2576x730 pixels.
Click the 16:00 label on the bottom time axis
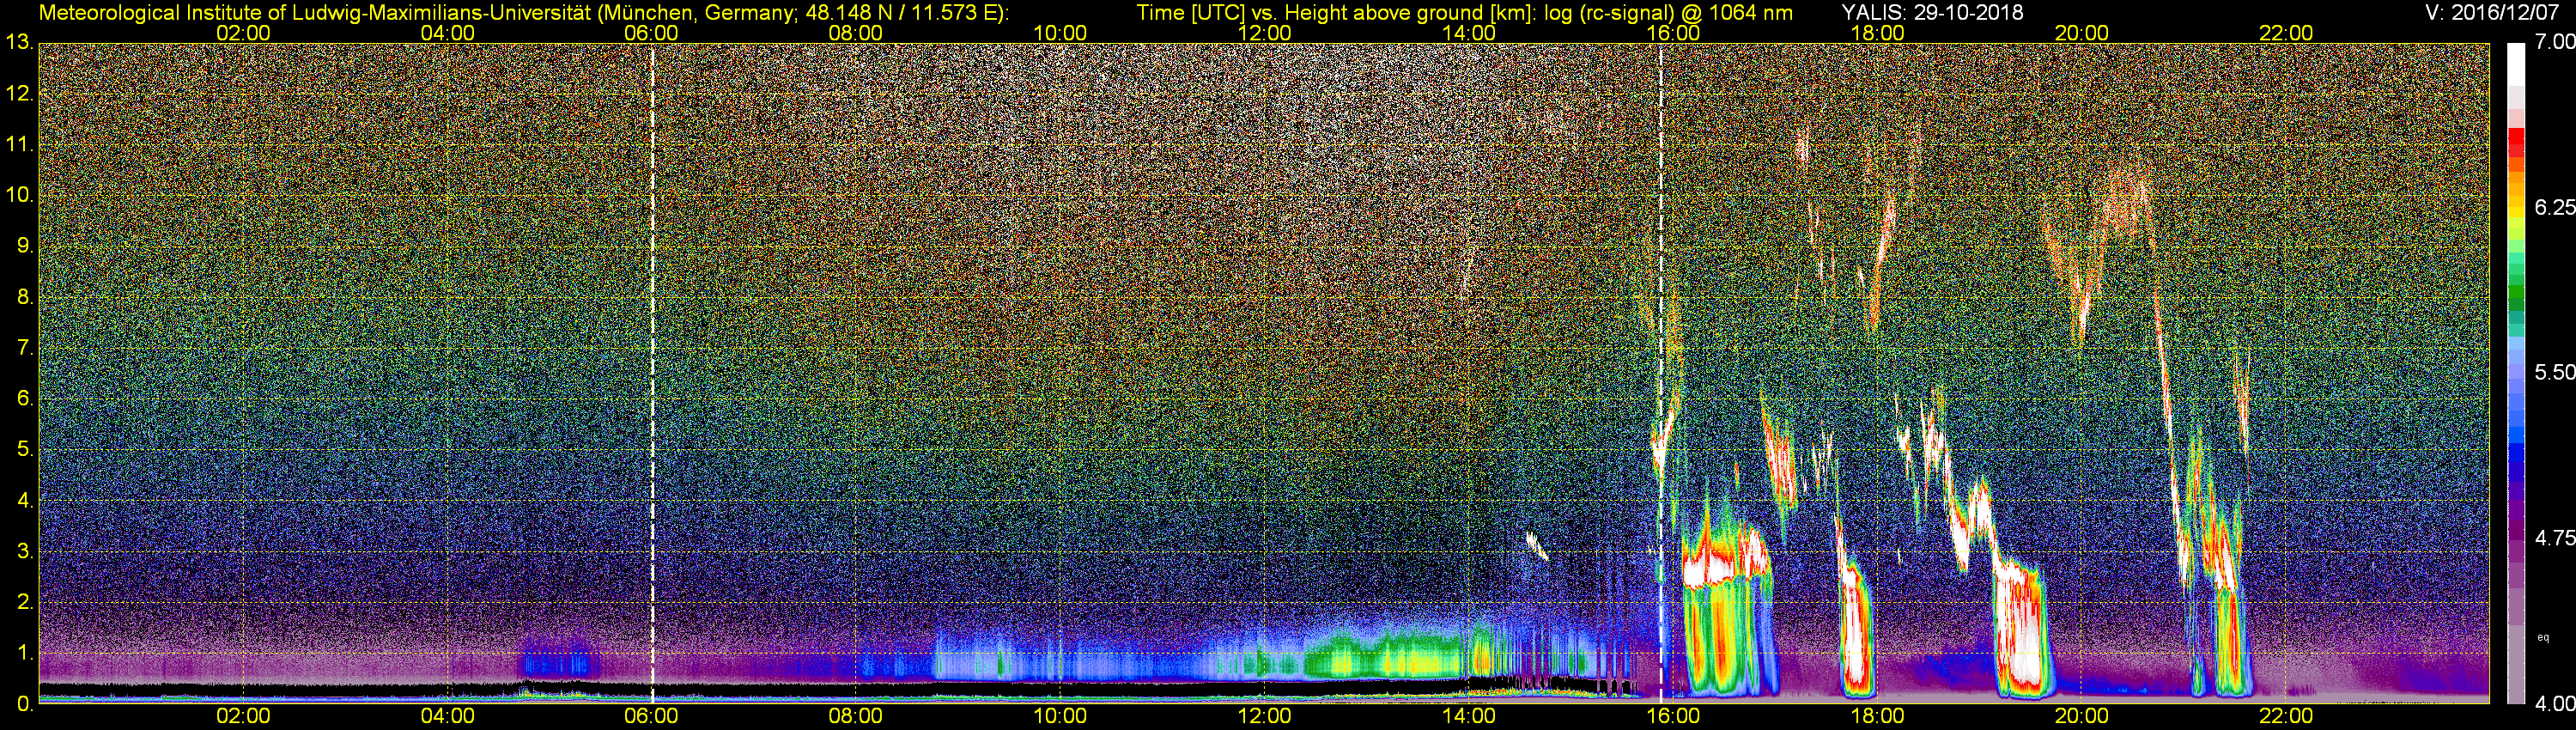point(1673,717)
